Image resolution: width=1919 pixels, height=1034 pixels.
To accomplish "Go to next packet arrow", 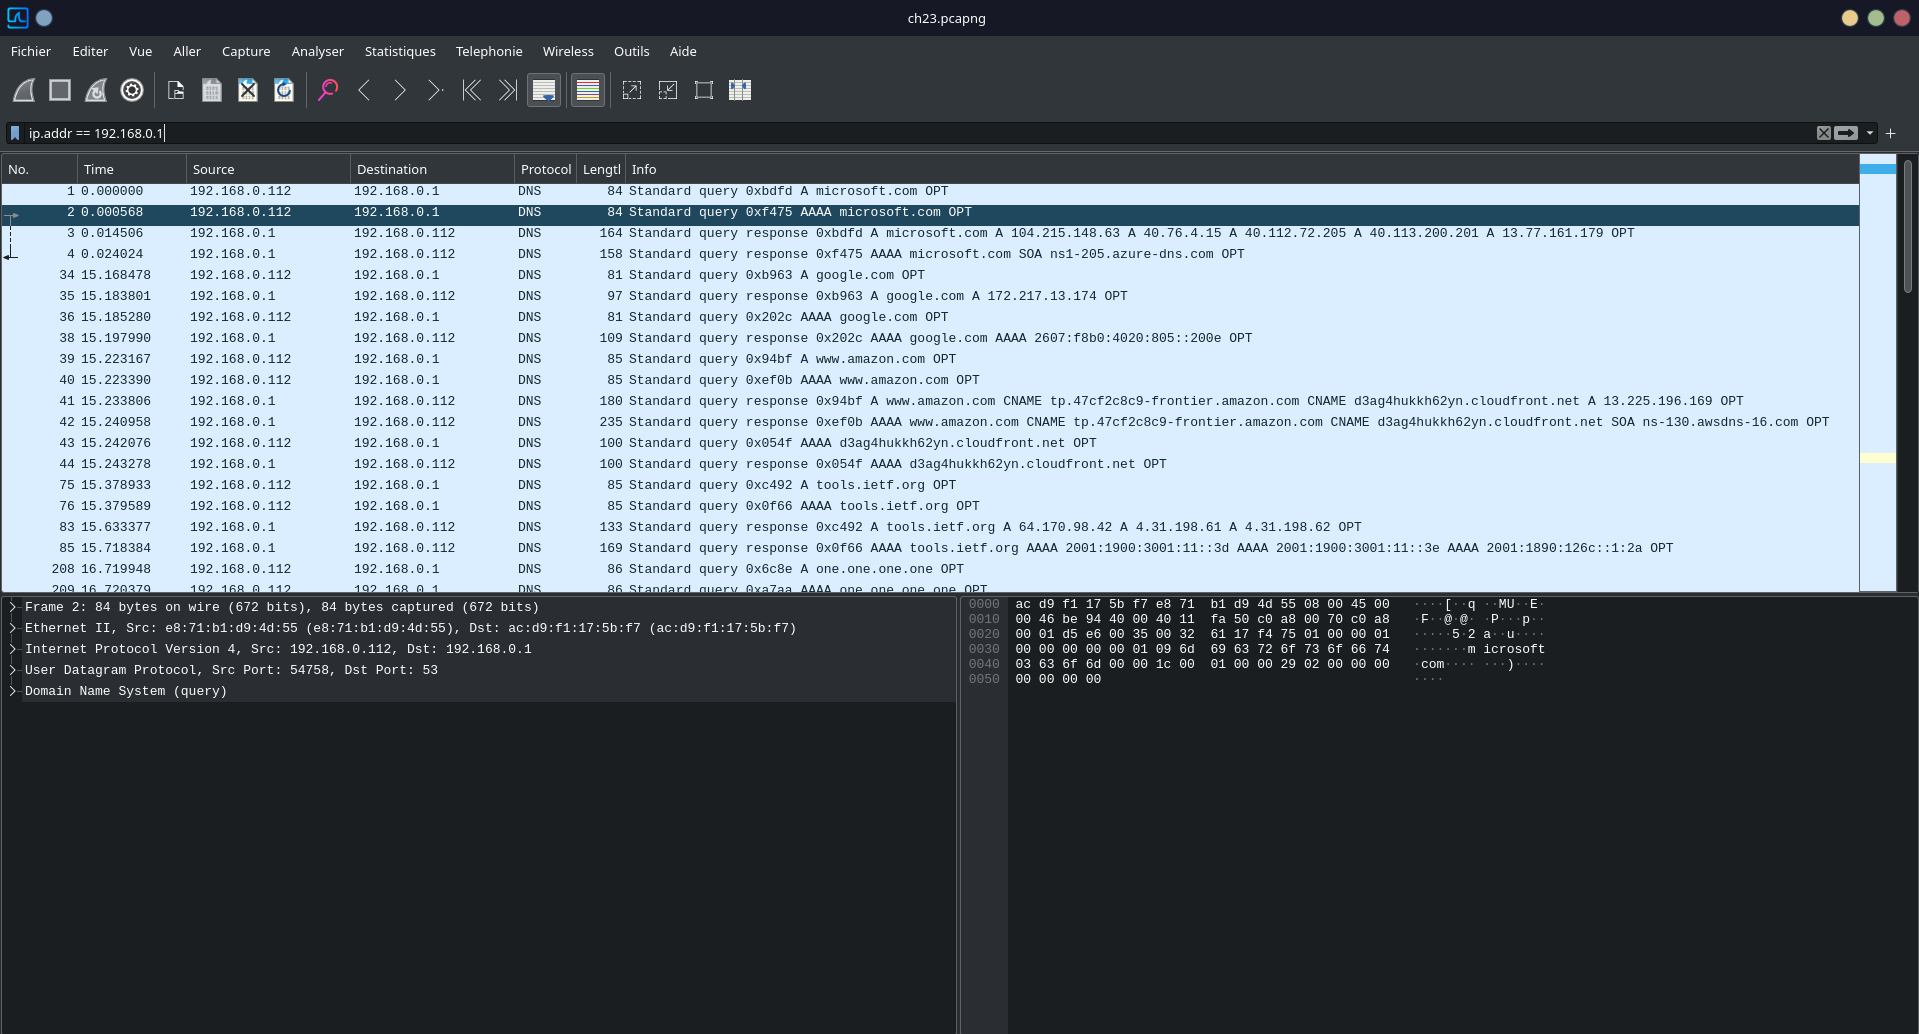I will (400, 90).
